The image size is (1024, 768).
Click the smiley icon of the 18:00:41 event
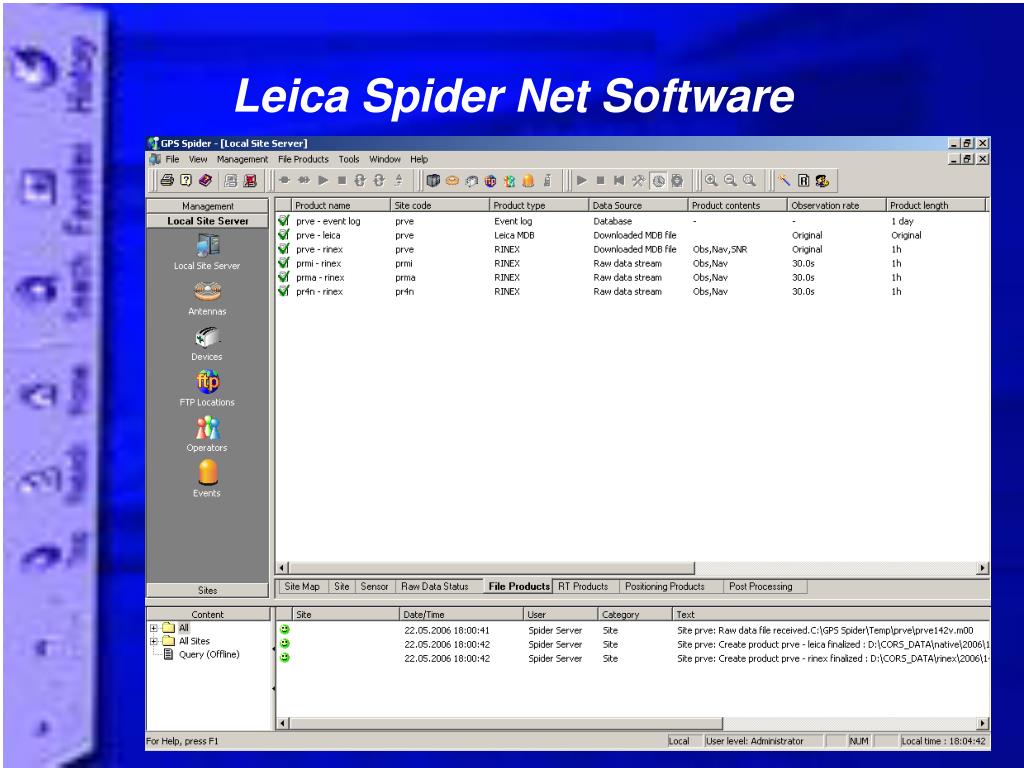[285, 630]
